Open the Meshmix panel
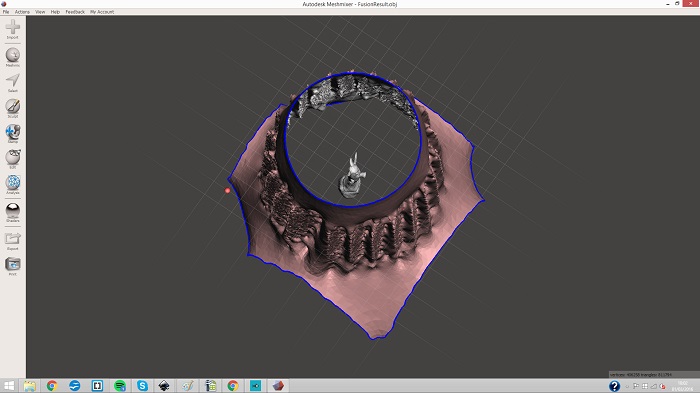This screenshot has width=700, height=393. (x=12, y=57)
